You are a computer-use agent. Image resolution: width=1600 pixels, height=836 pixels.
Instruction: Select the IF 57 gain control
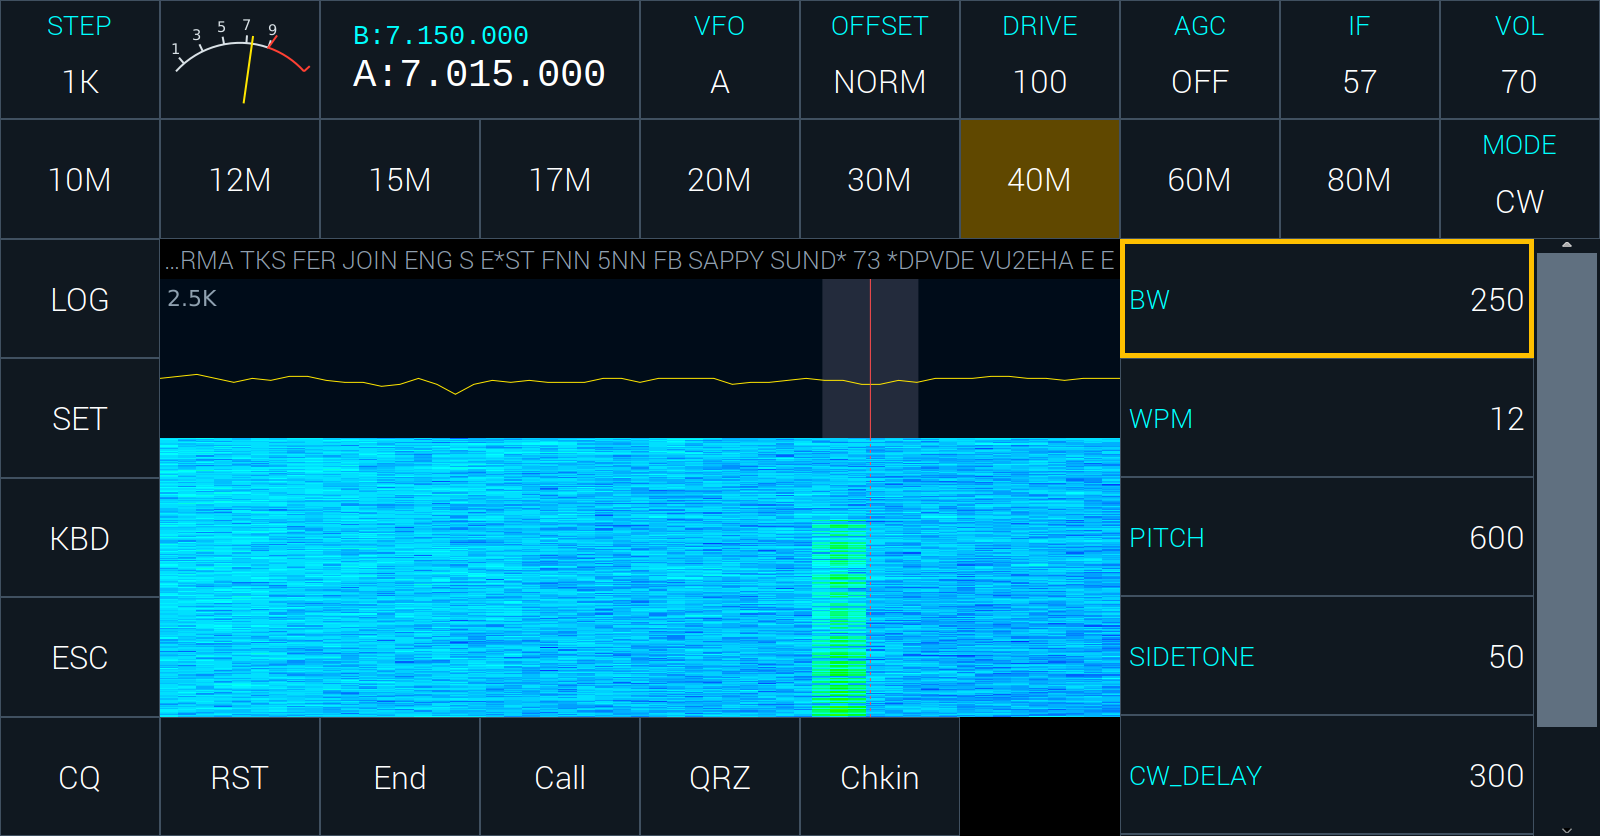tap(1360, 60)
